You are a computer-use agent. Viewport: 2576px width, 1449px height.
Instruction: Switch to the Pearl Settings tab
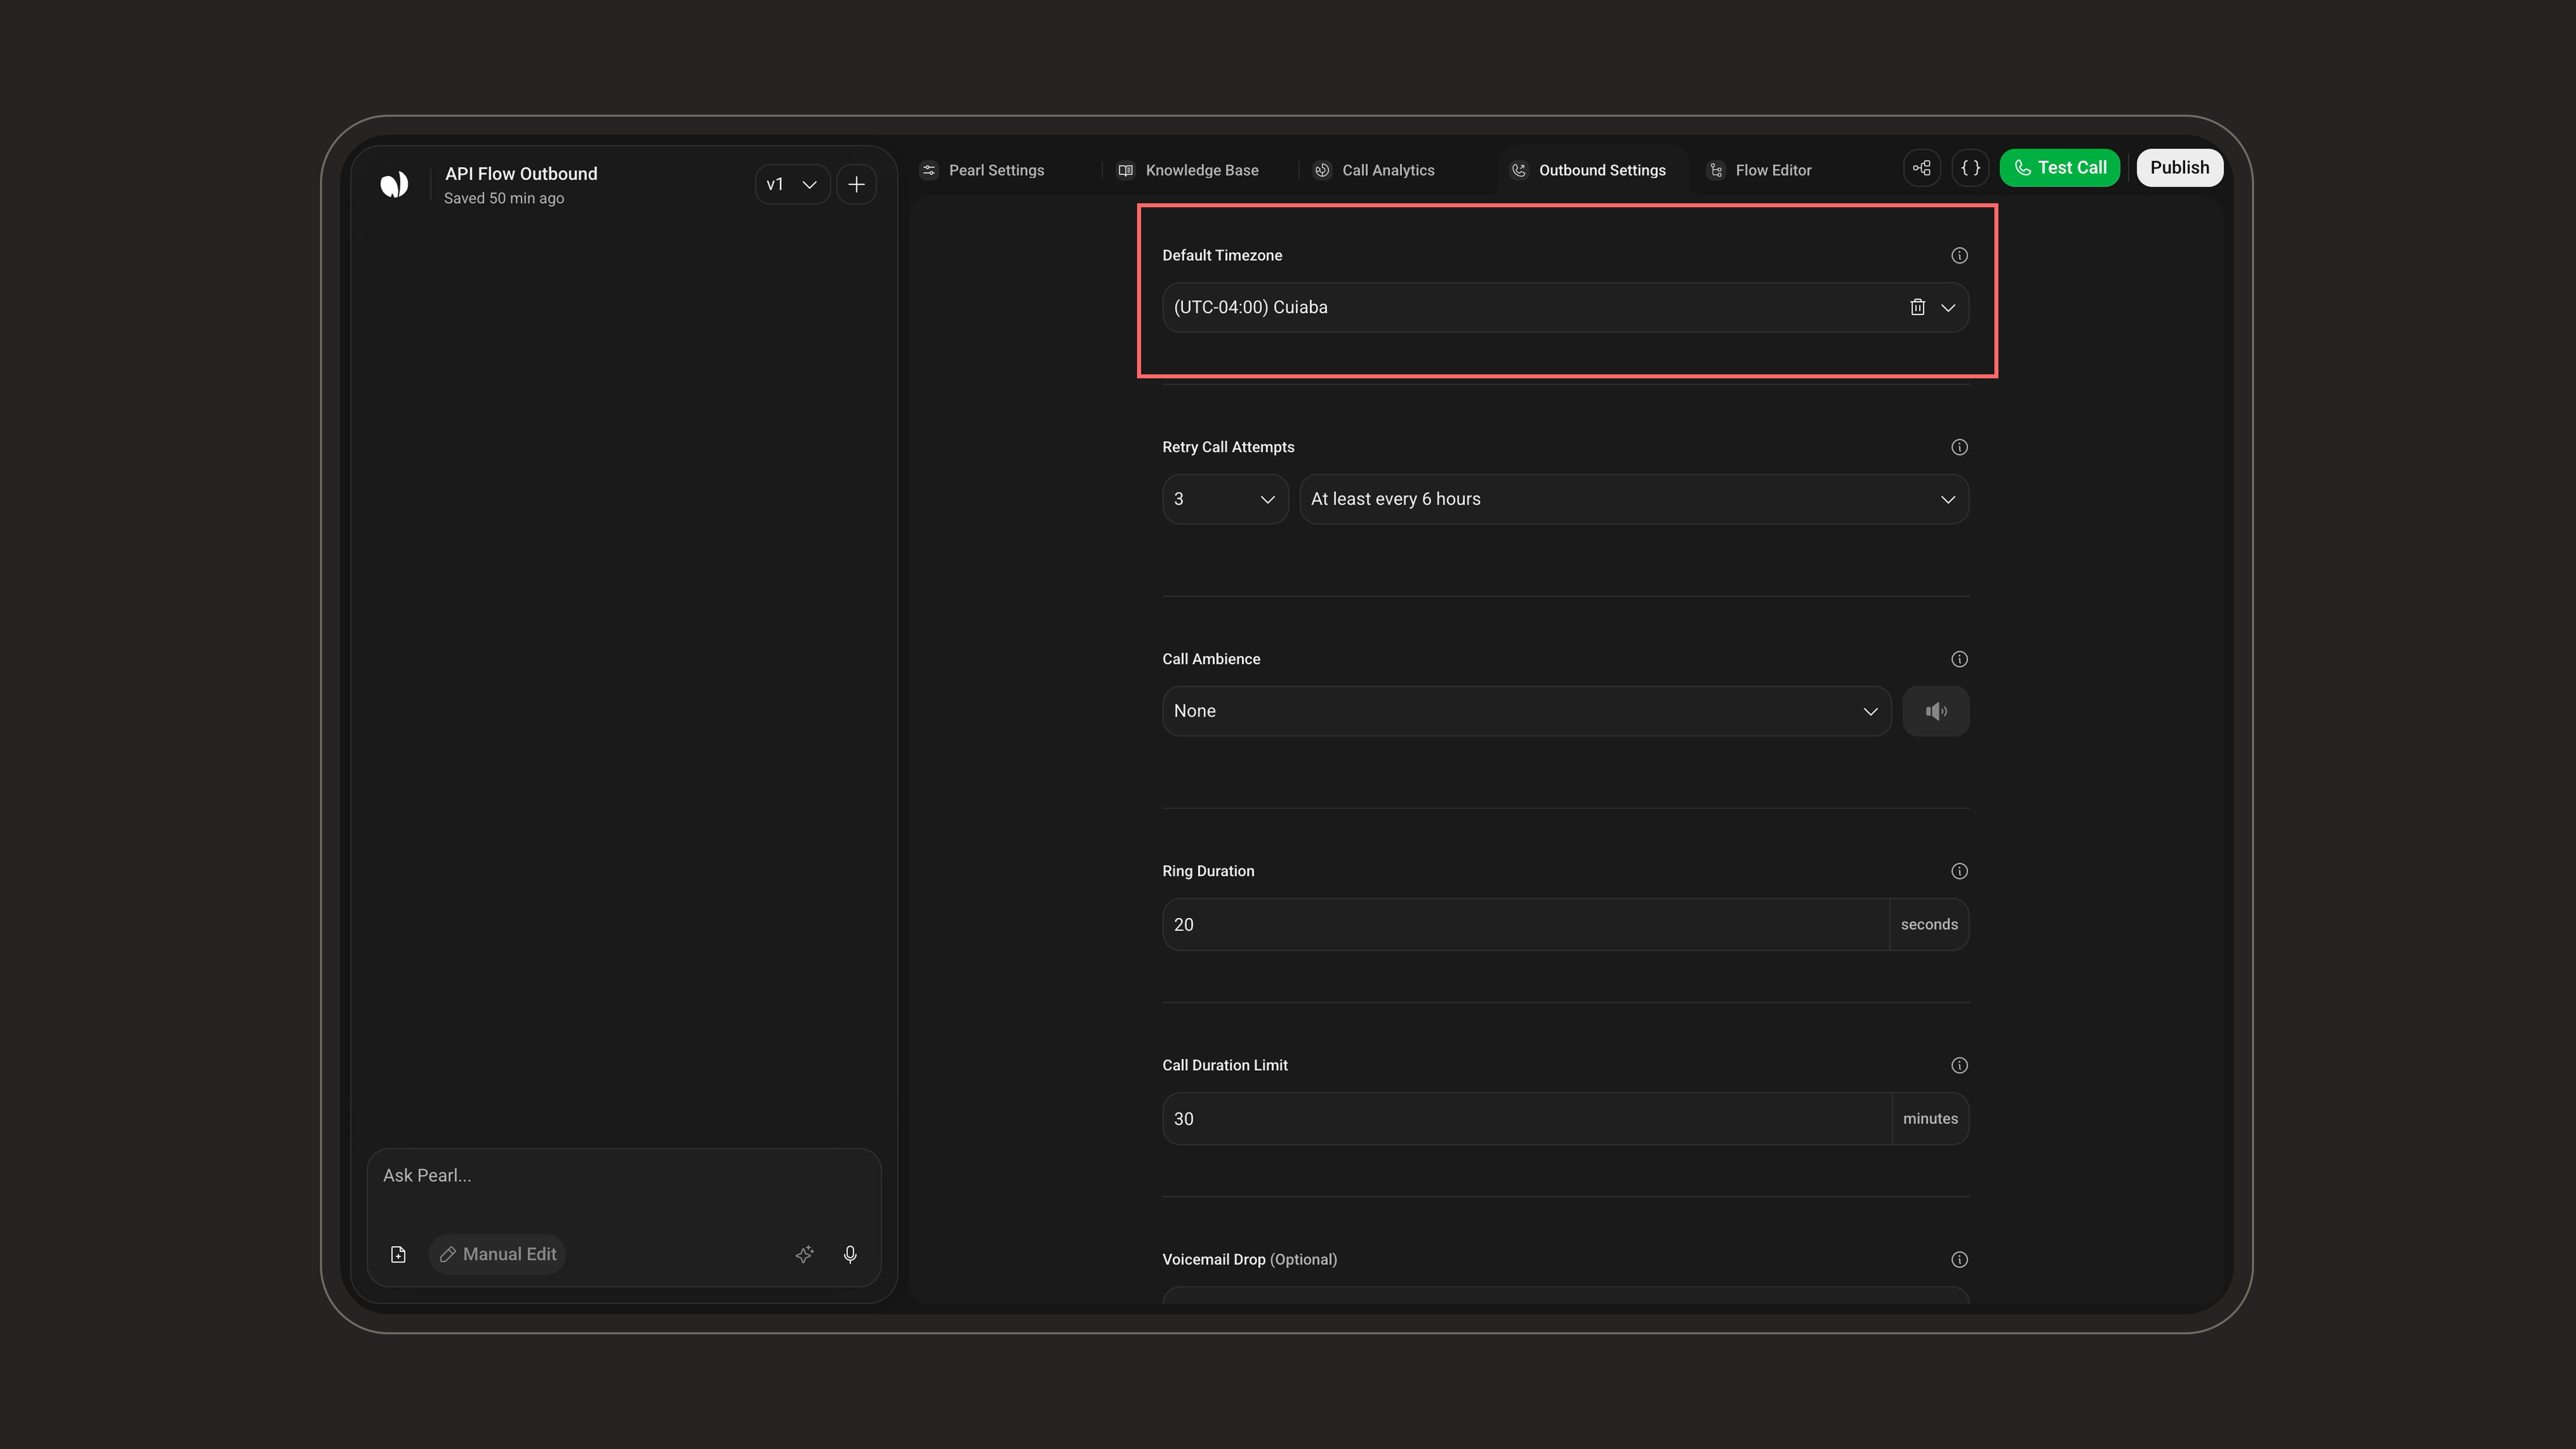point(983,170)
